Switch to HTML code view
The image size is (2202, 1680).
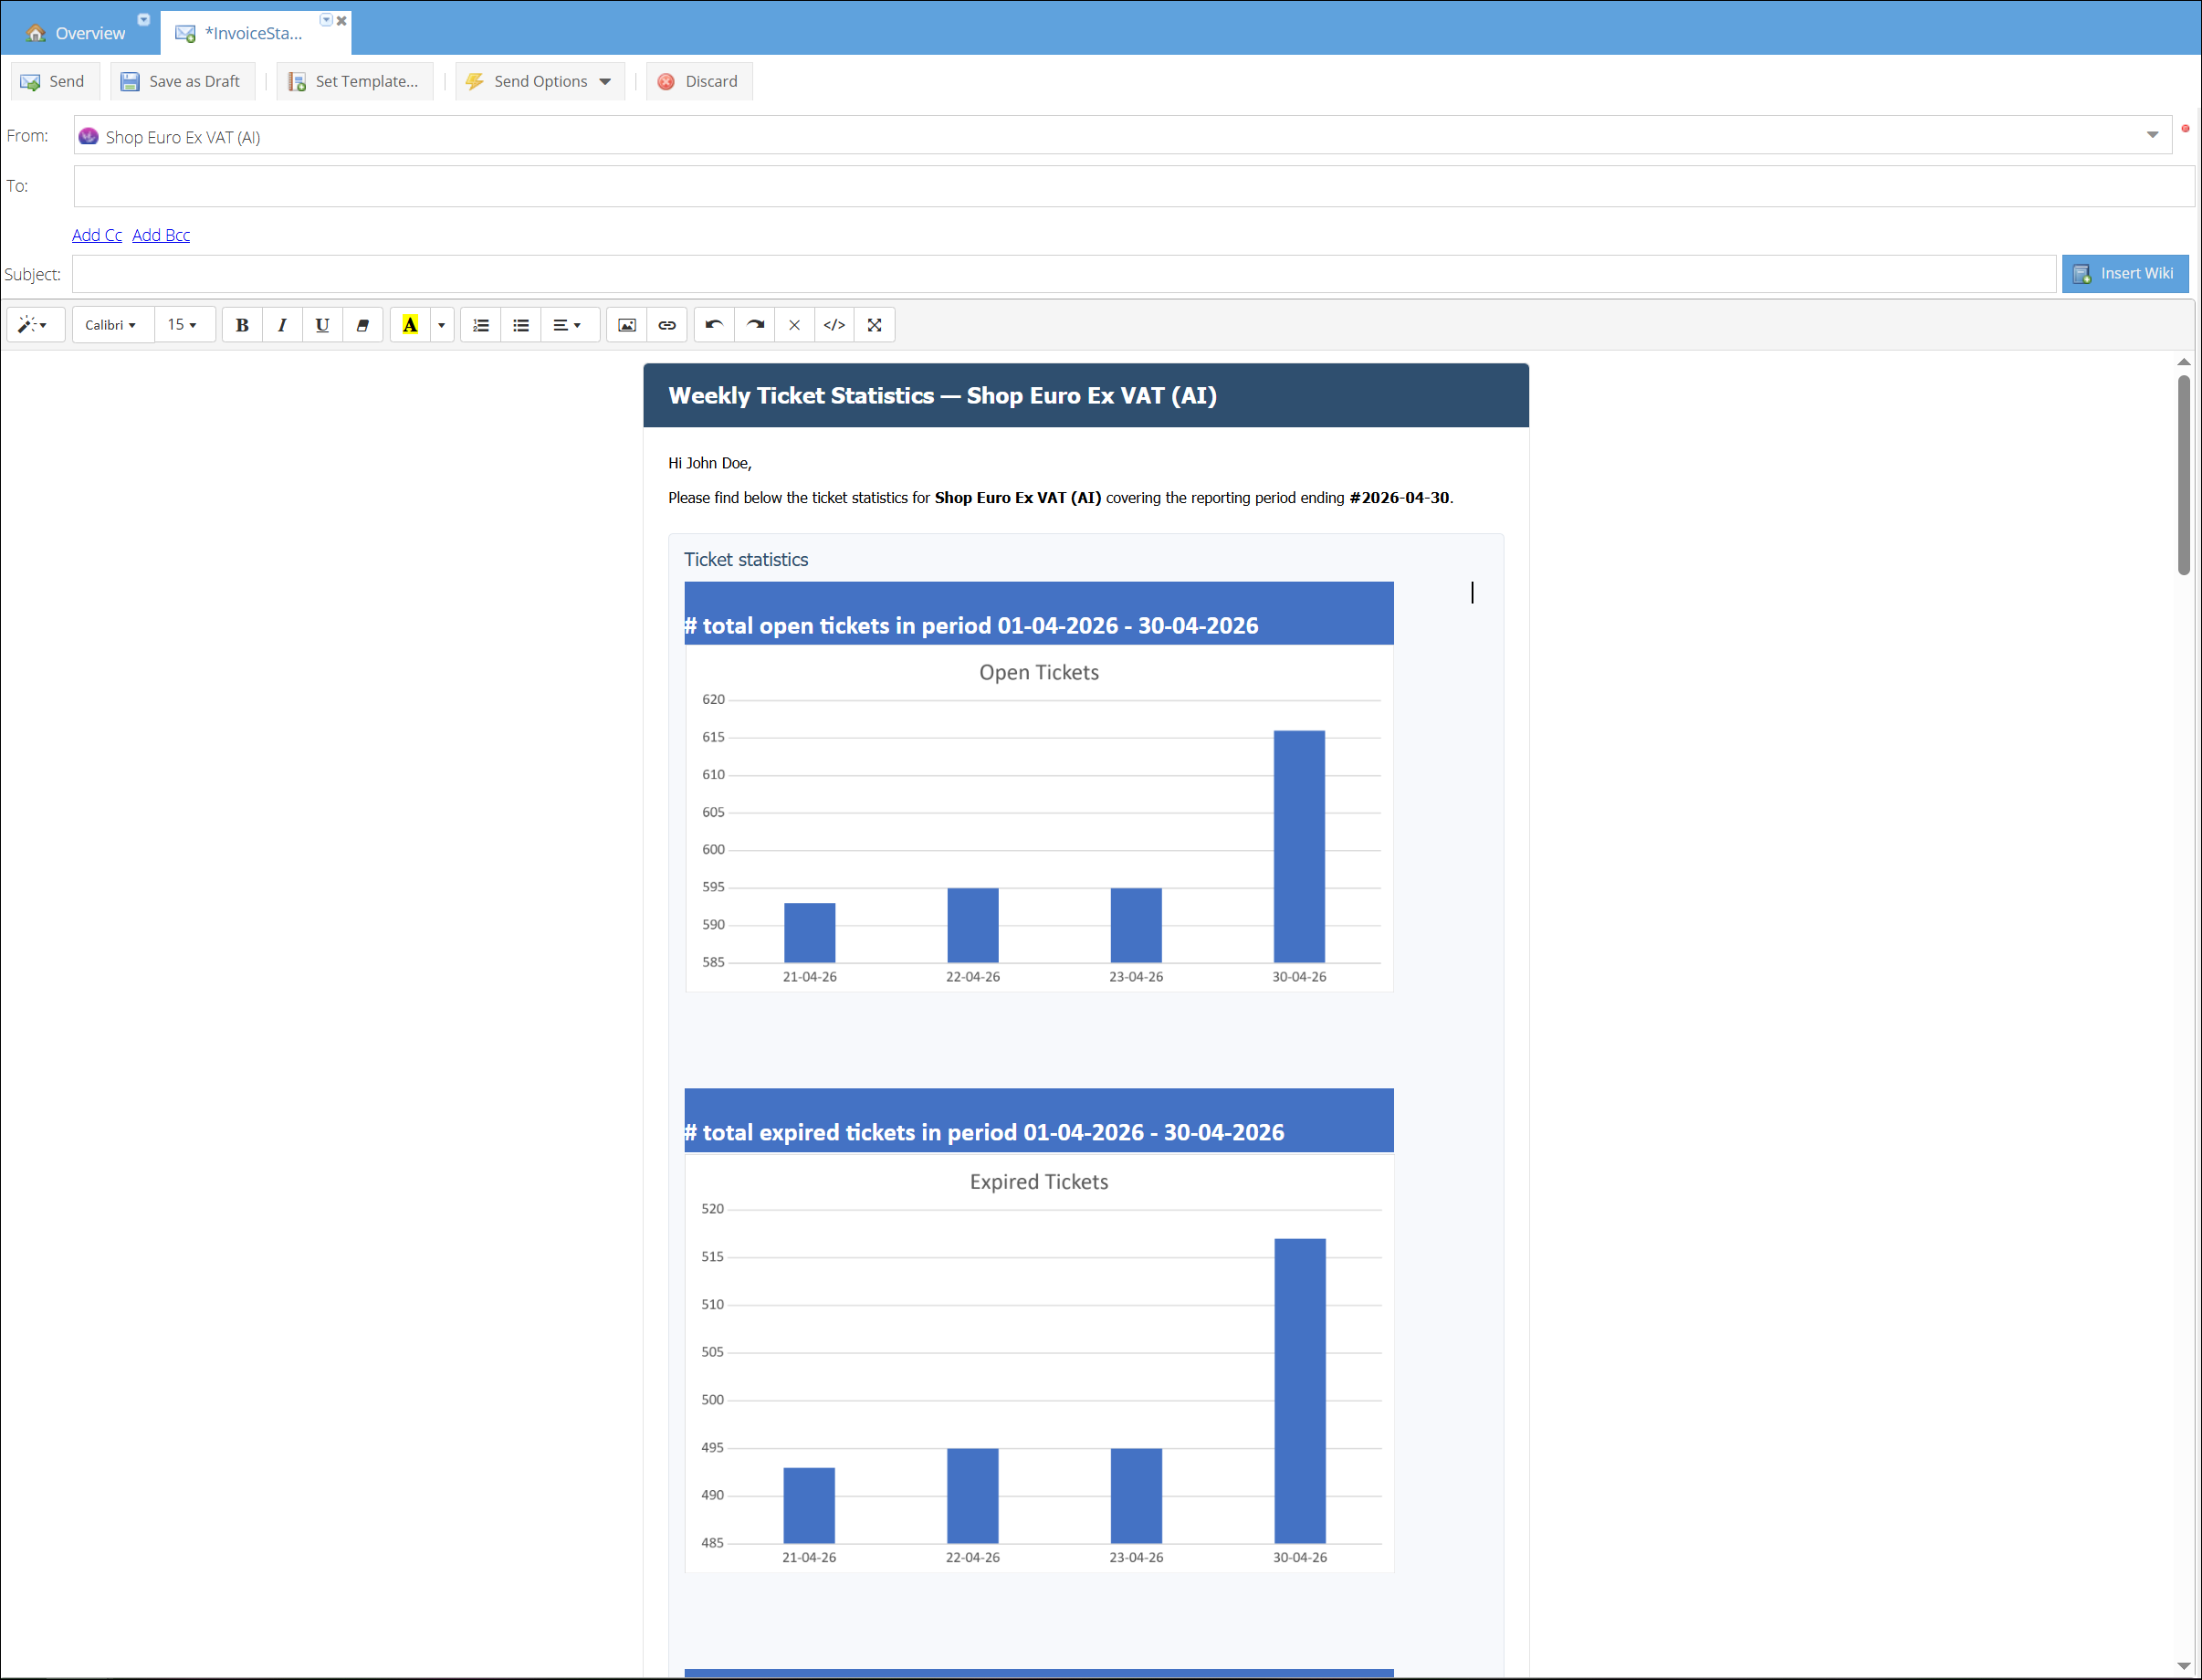coord(834,325)
